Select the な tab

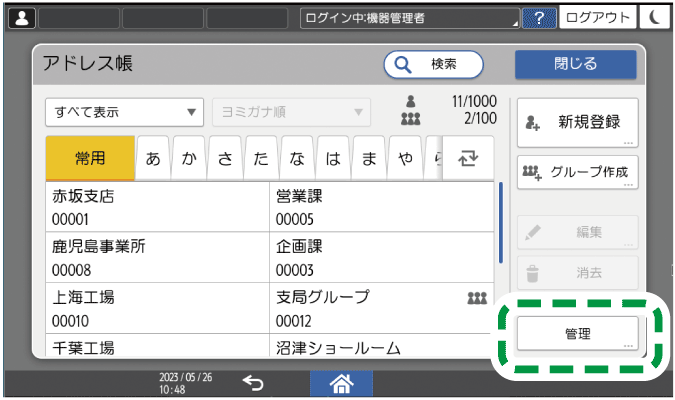[x=297, y=158]
